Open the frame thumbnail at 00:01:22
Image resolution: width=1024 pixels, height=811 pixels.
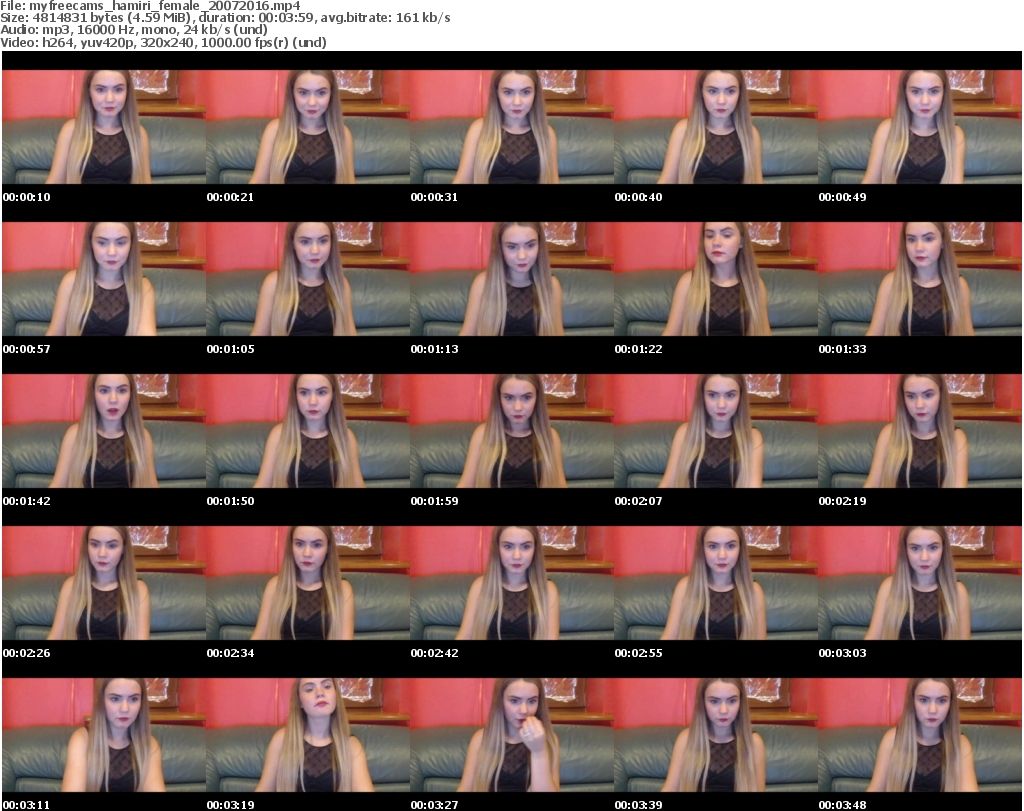716,279
